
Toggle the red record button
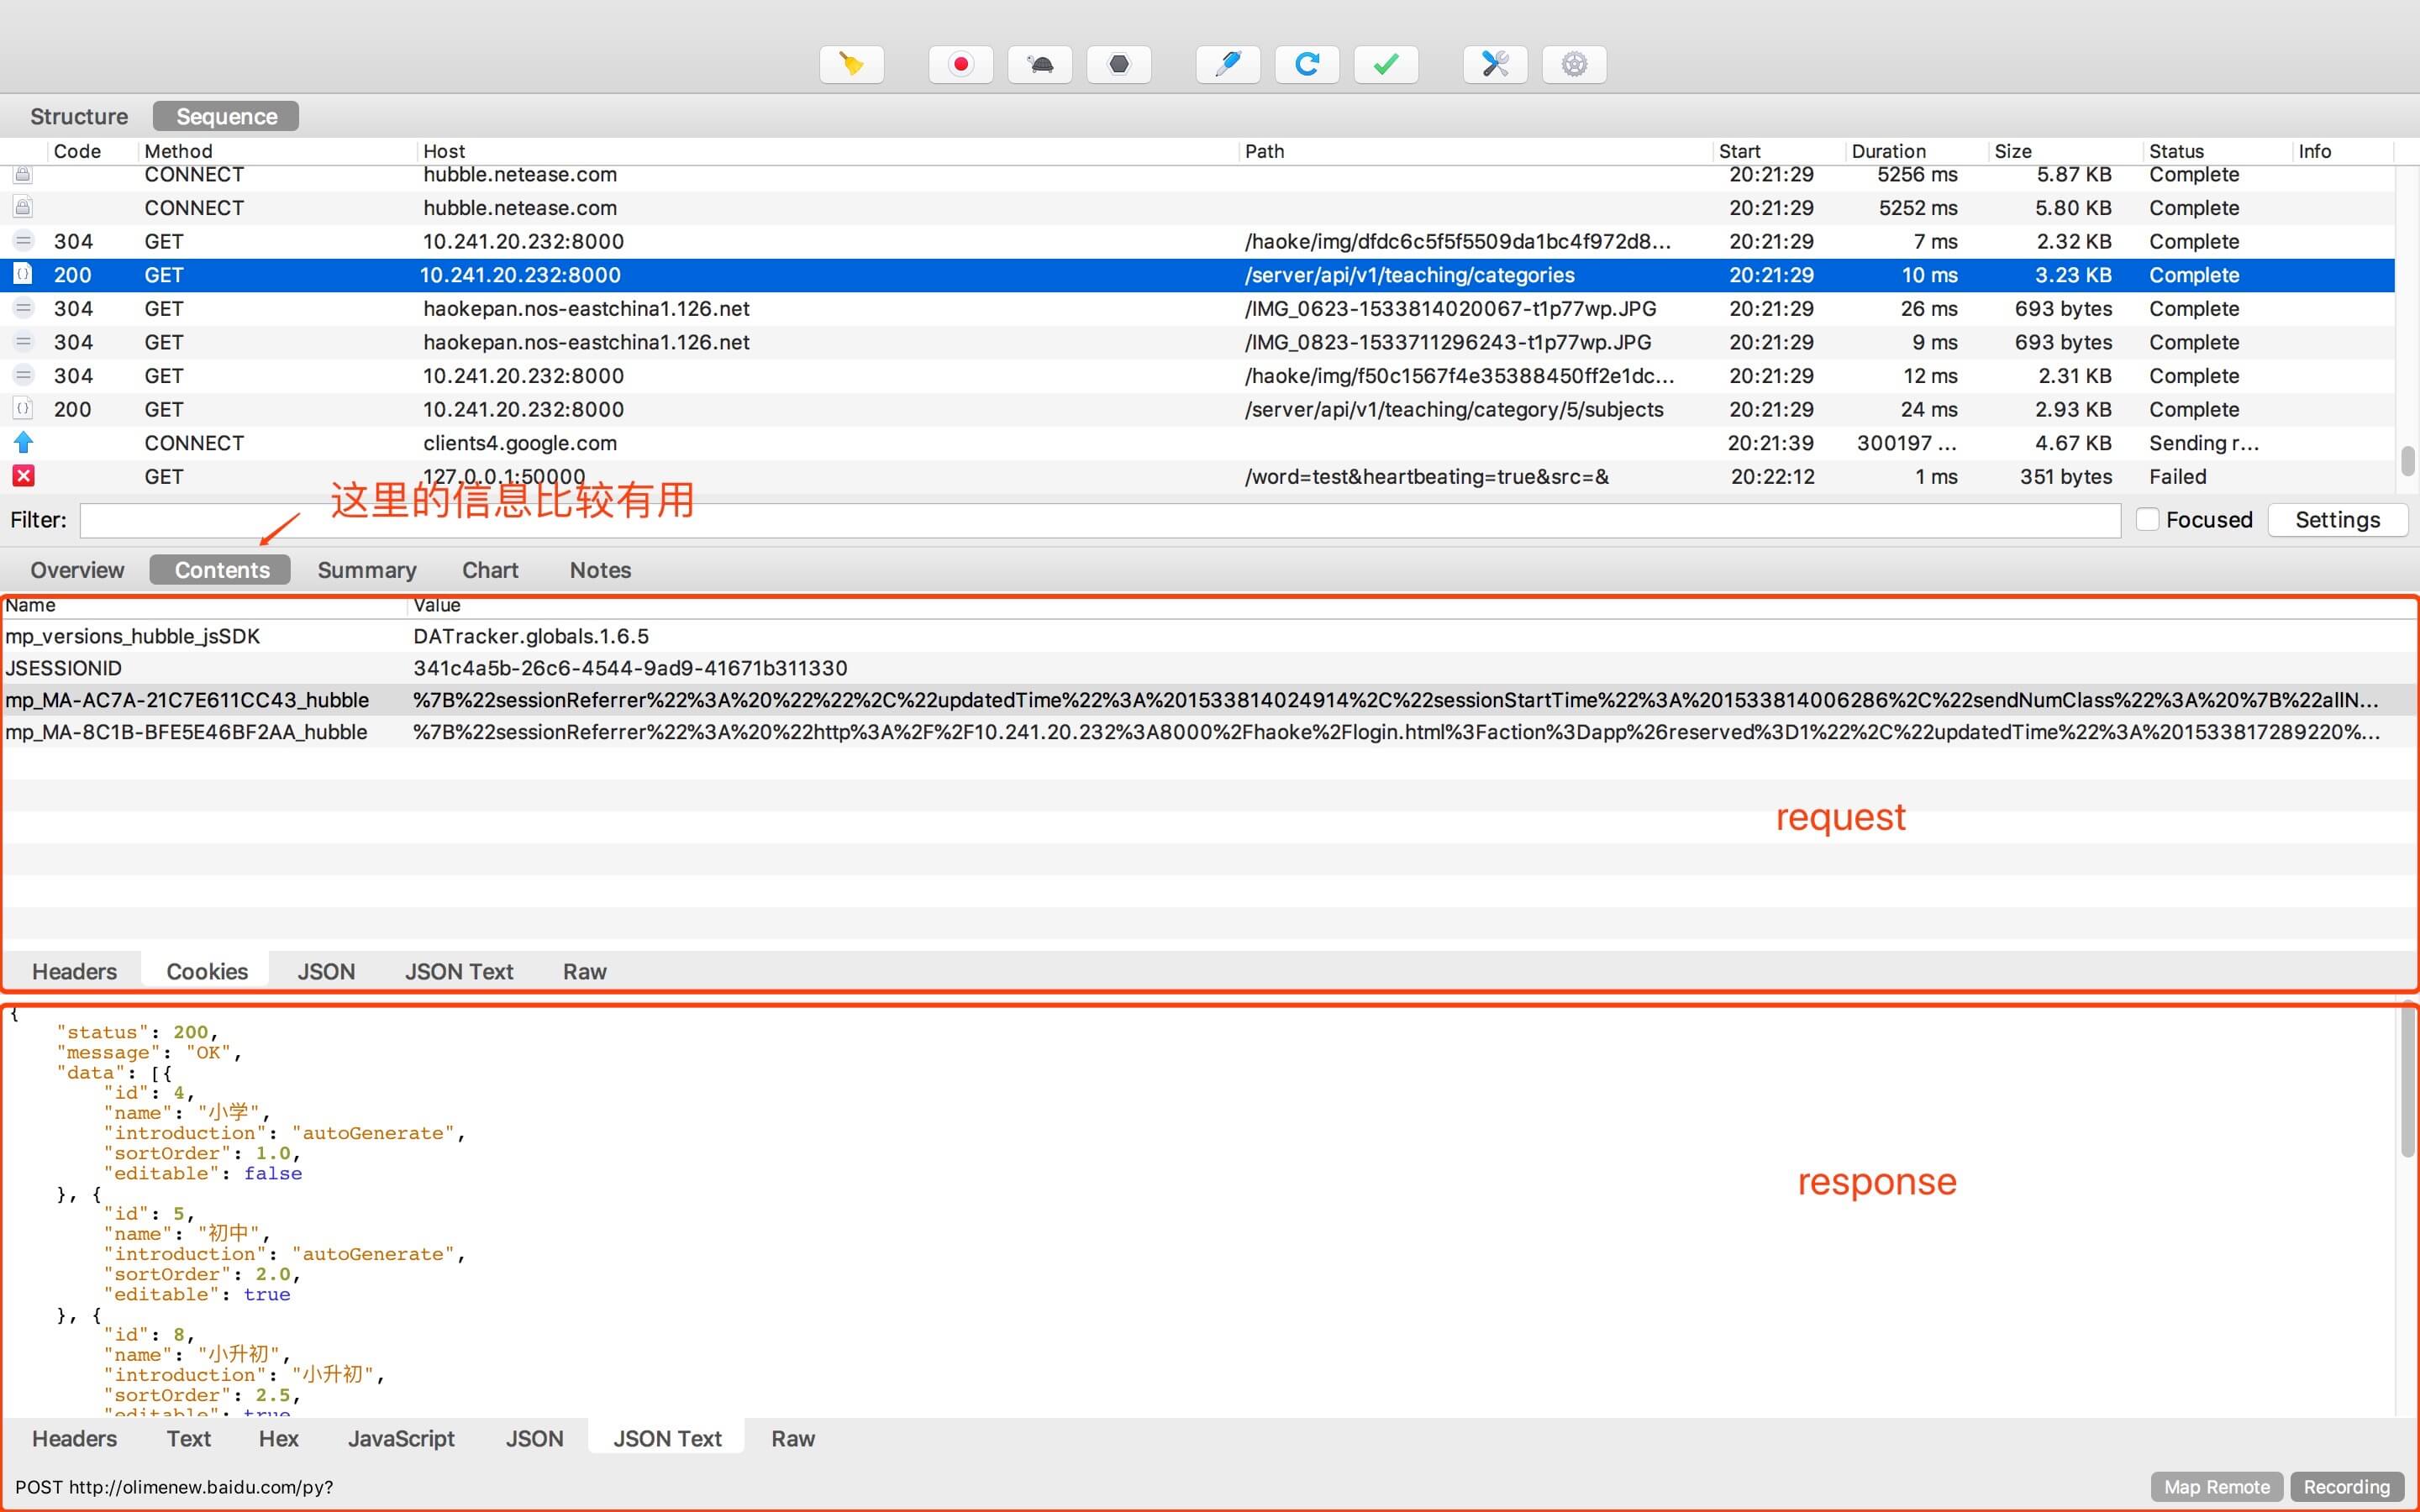960,64
